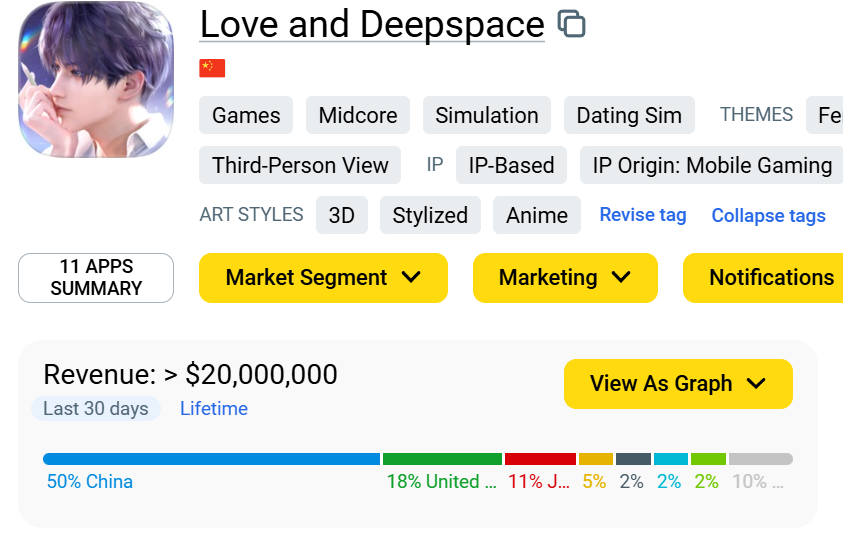Expand the Marketing dropdown

pyautogui.click(x=565, y=278)
